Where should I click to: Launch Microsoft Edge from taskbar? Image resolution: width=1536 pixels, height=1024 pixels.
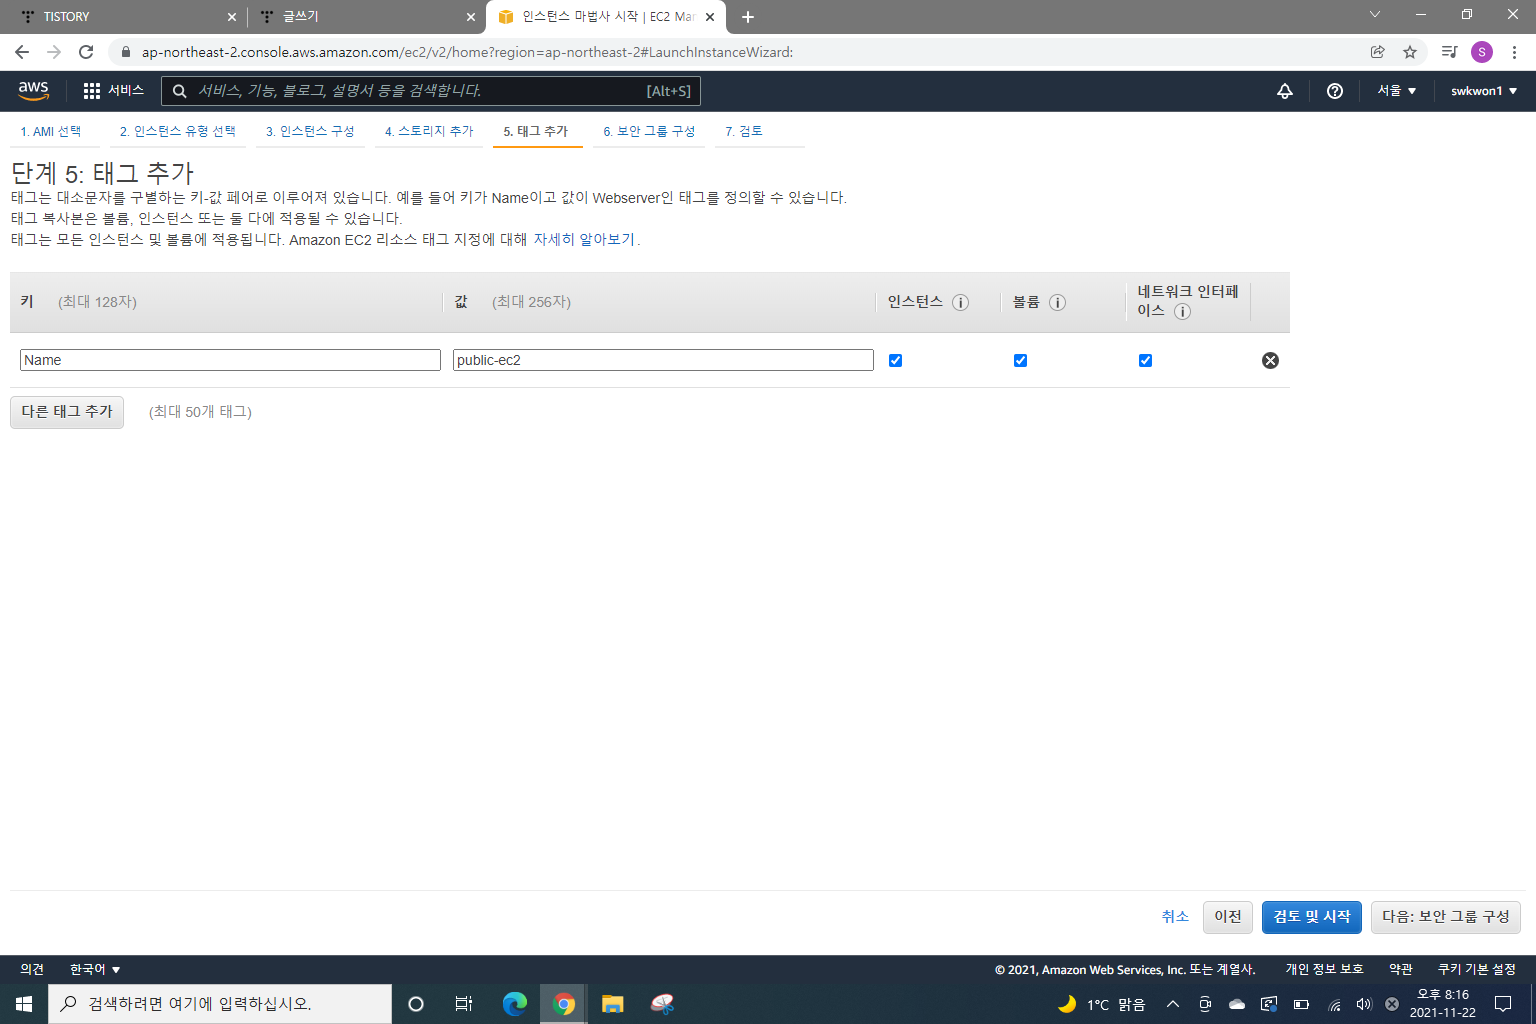pyautogui.click(x=515, y=1004)
